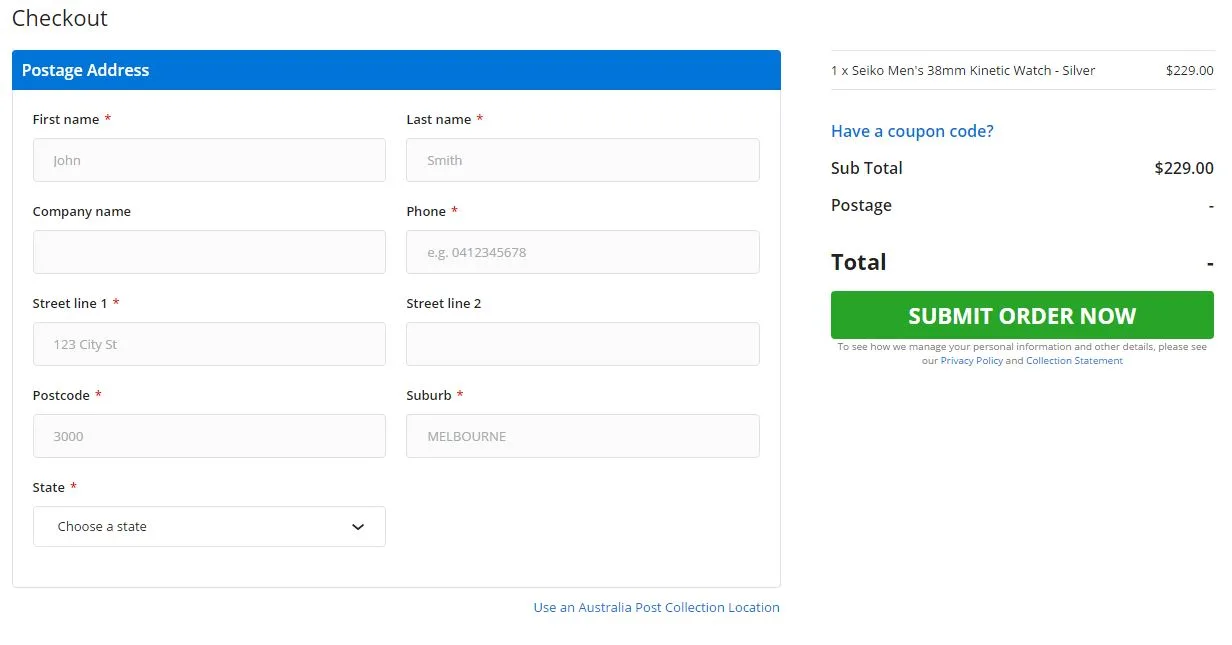Click the Postage Address panel header

pos(396,70)
